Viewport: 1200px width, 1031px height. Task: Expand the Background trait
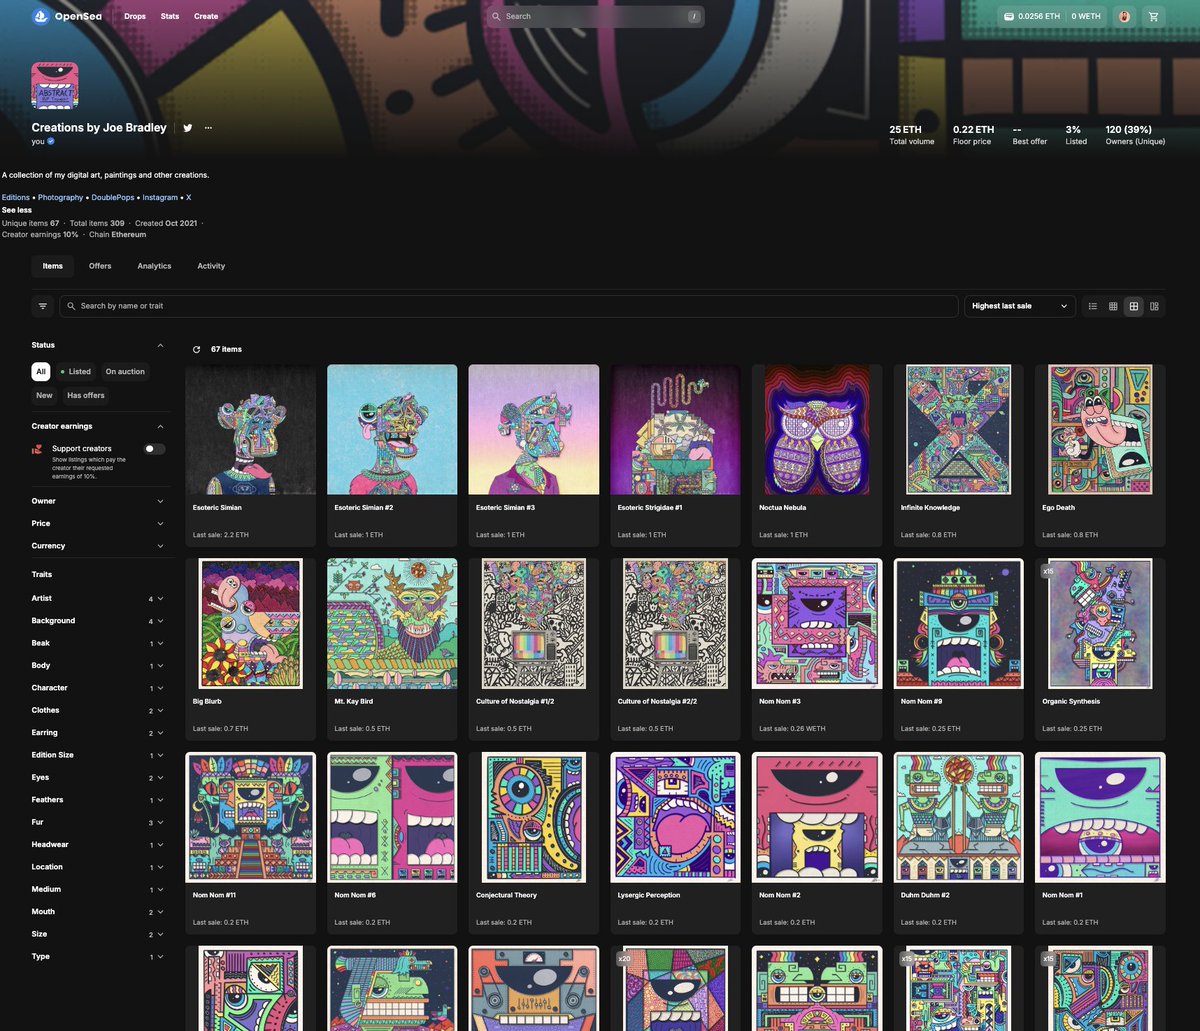point(98,621)
